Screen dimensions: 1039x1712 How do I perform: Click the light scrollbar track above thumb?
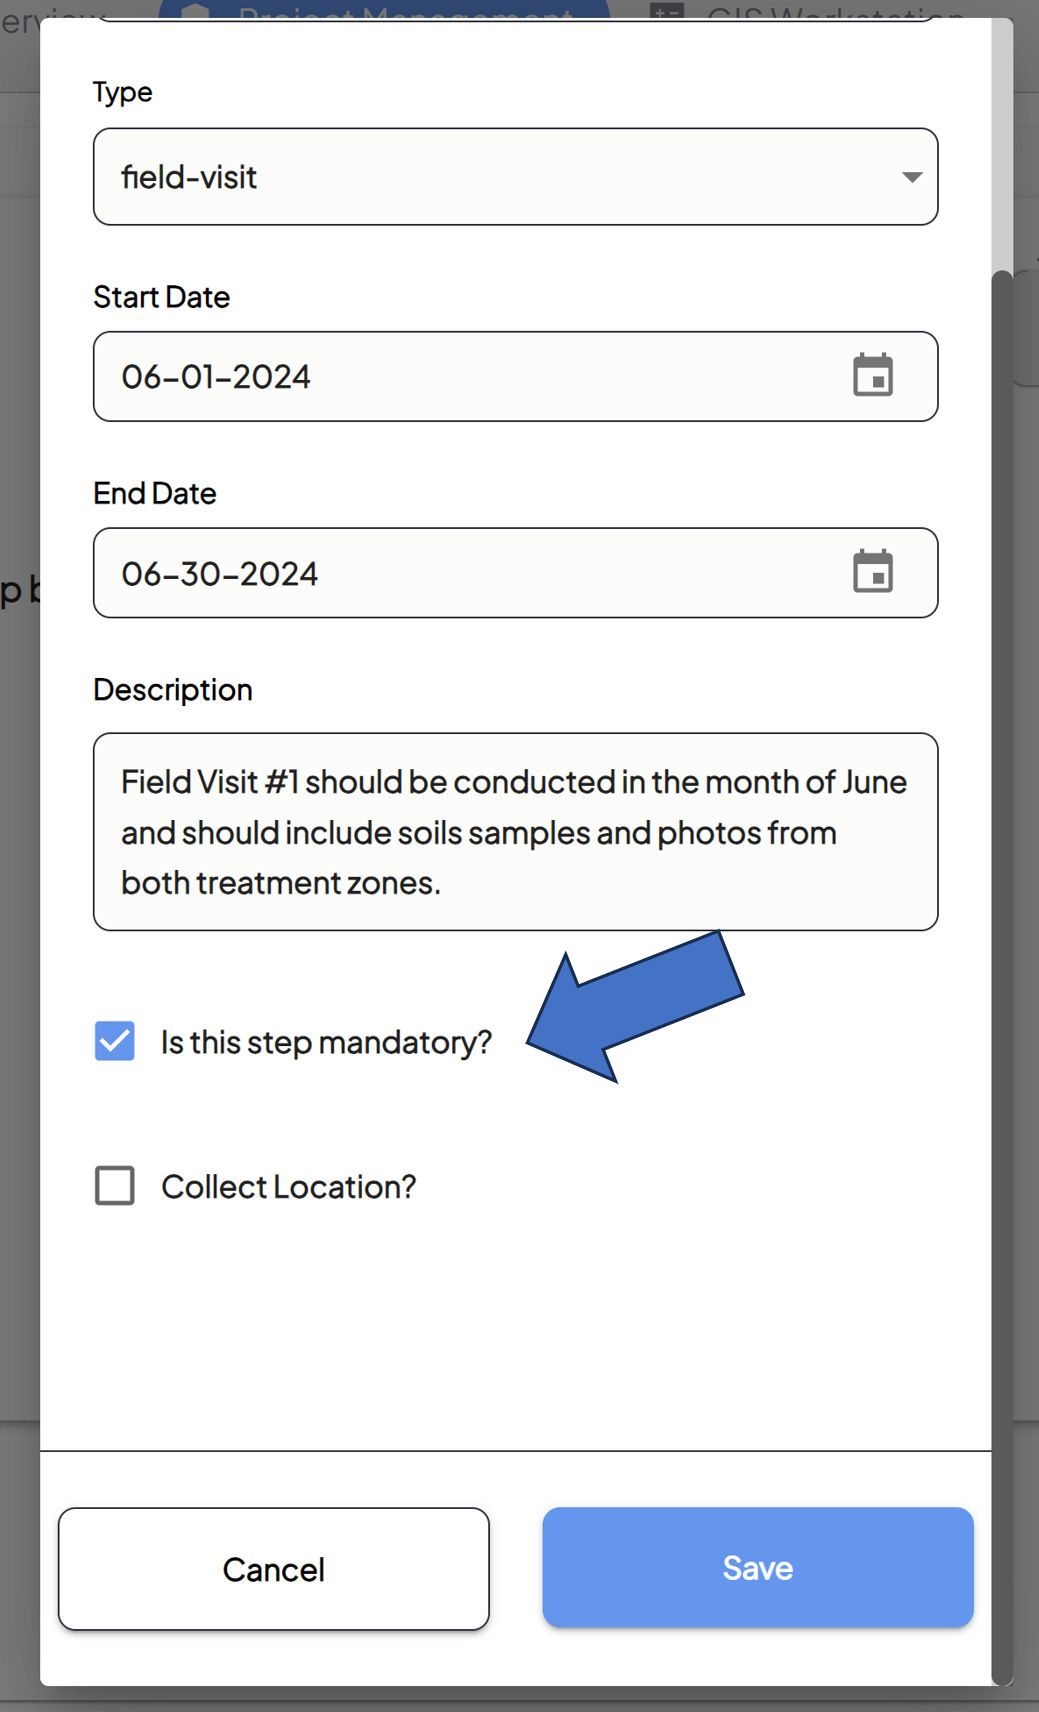[1002, 140]
